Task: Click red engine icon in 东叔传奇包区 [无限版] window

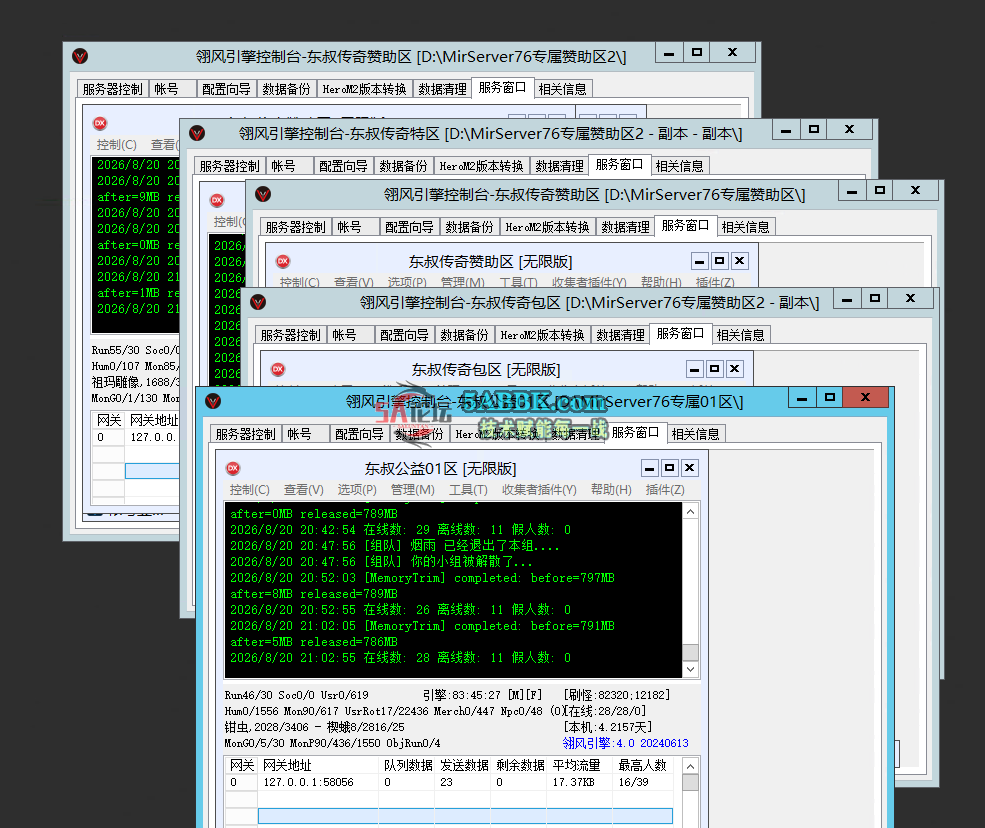Action: (278, 369)
